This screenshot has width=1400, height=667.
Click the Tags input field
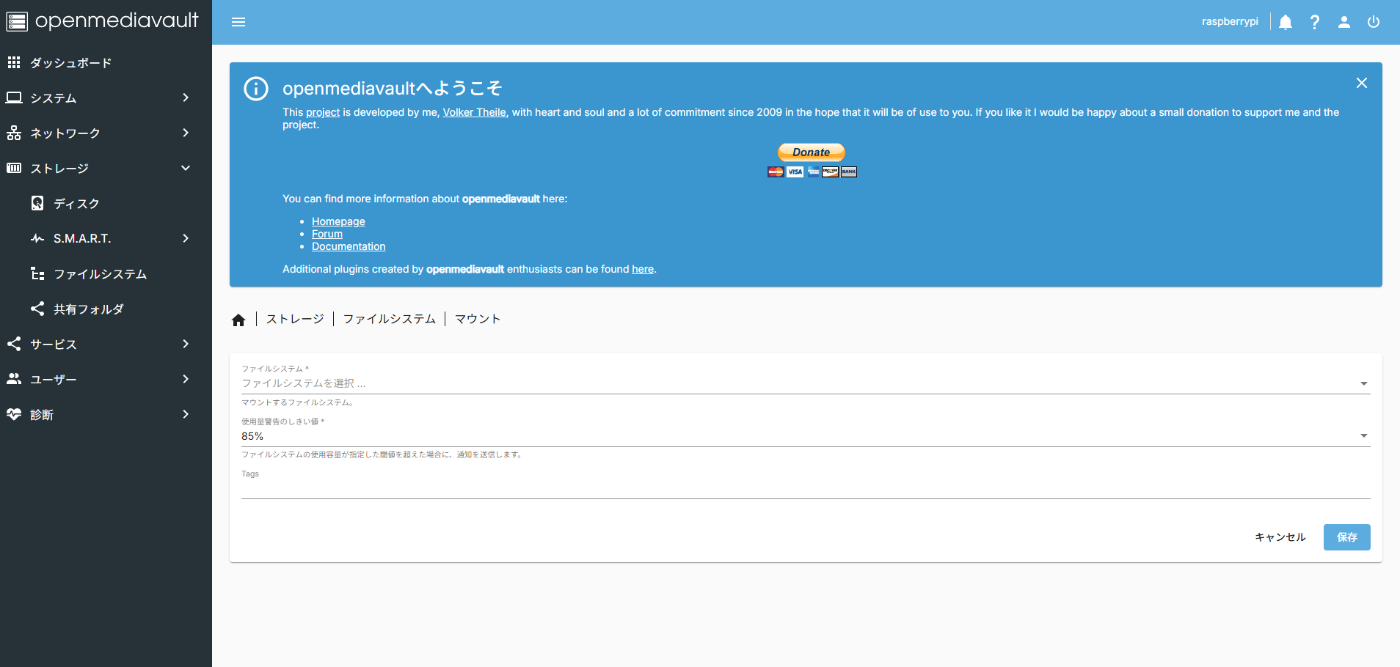pyautogui.click(x=806, y=488)
